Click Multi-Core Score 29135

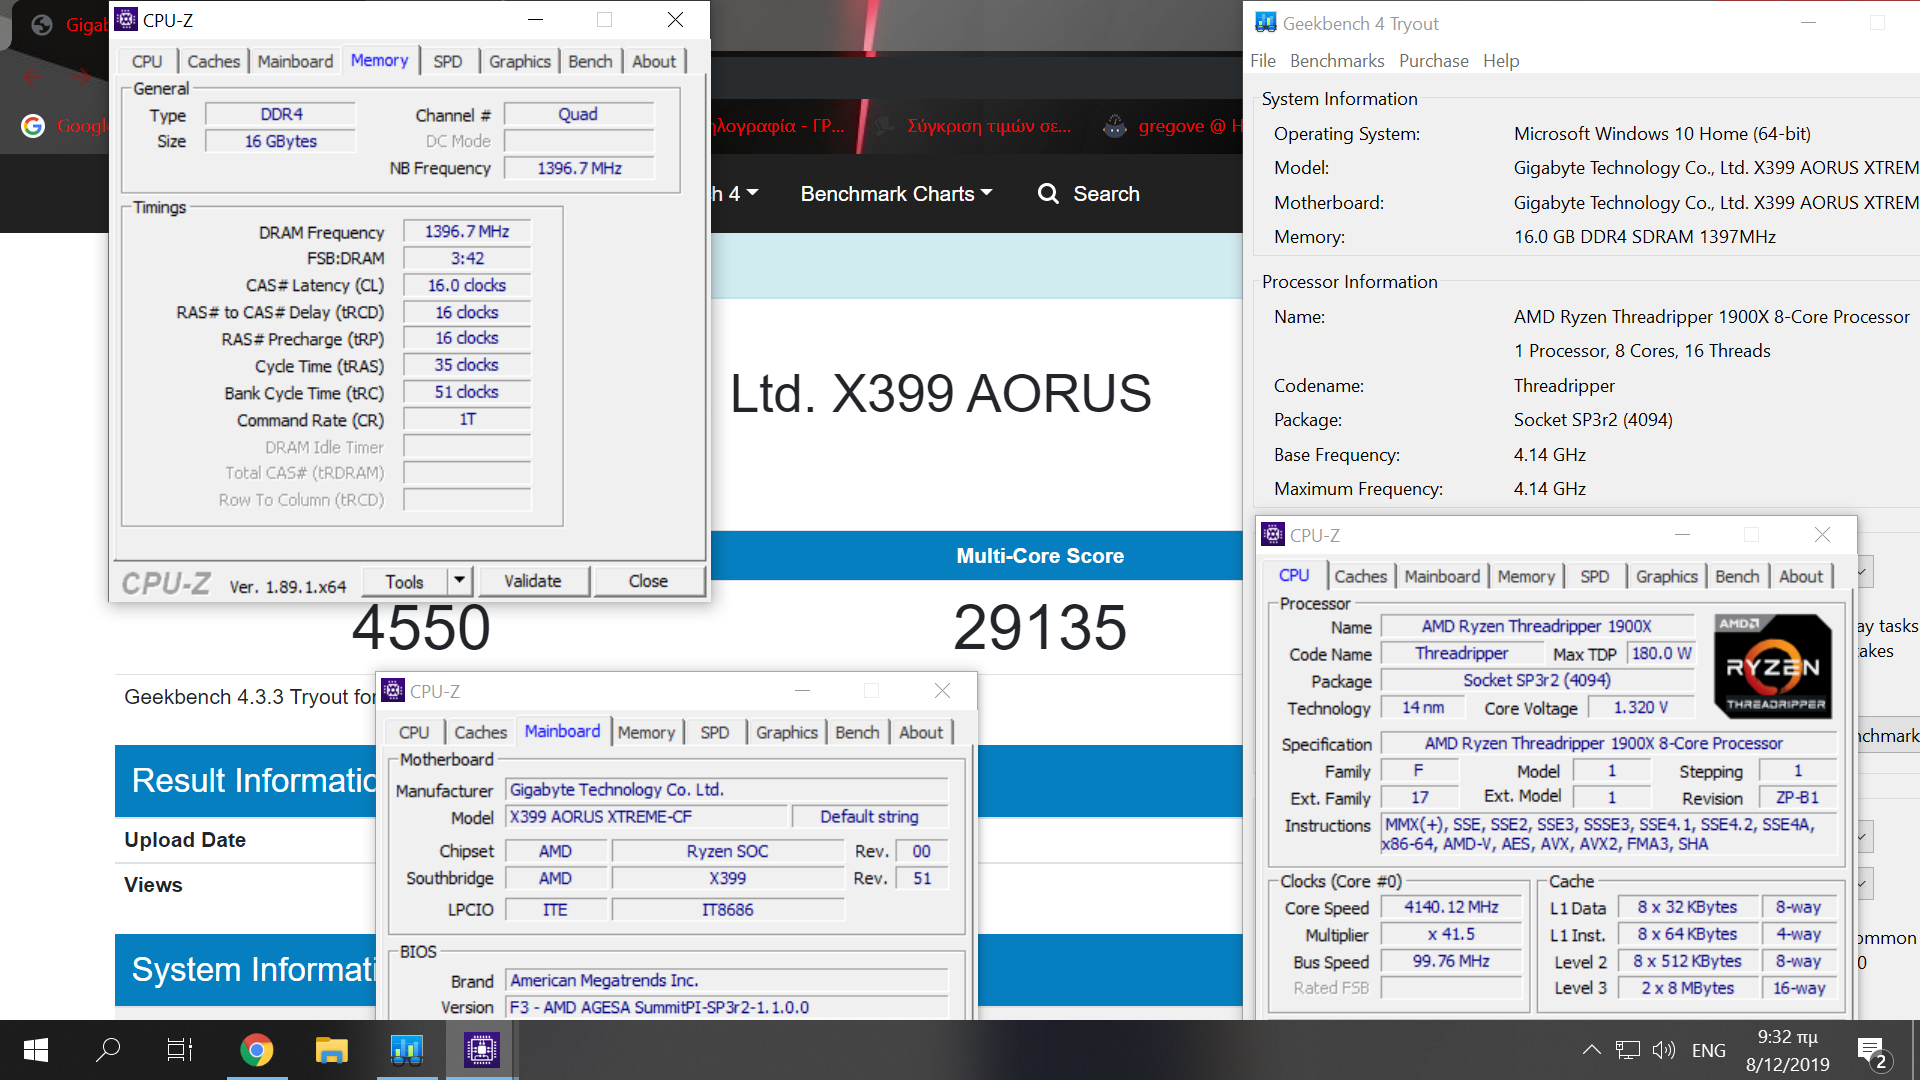(x=1040, y=628)
